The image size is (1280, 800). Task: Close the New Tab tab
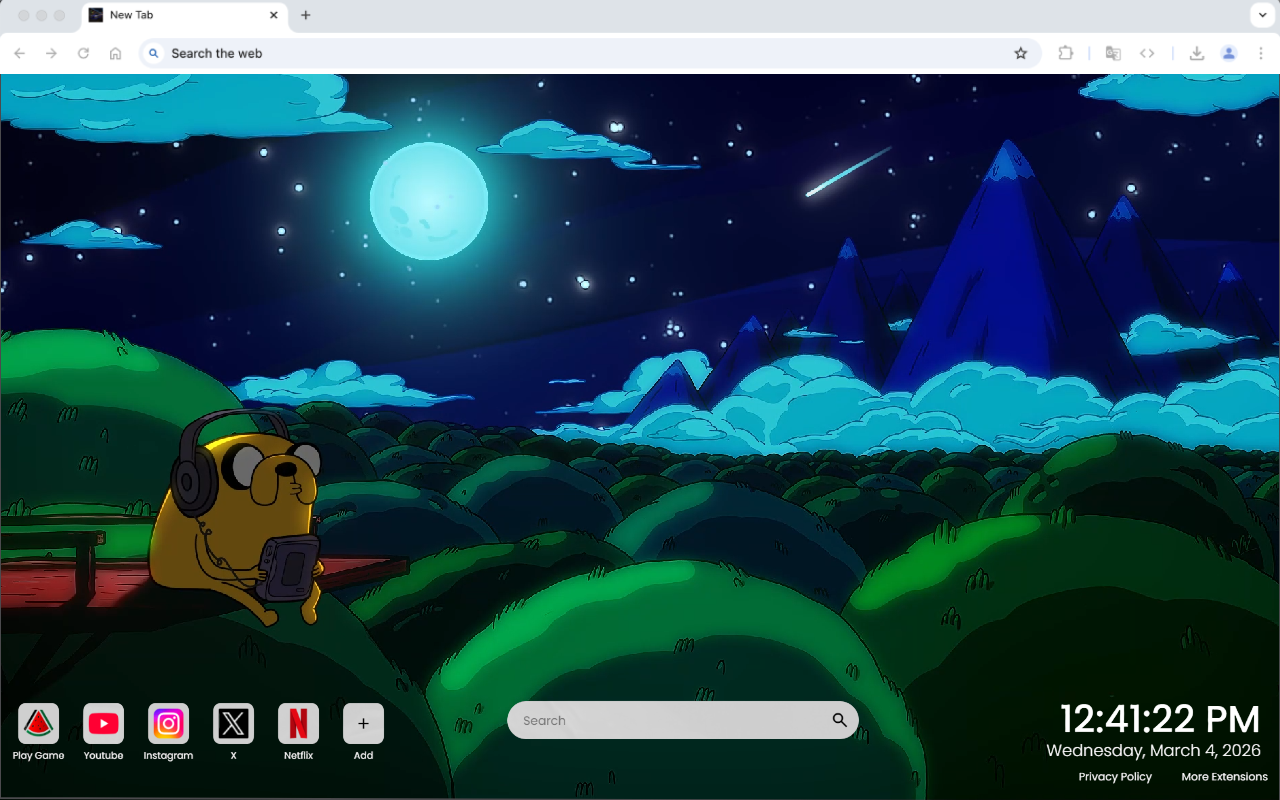click(274, 15)
